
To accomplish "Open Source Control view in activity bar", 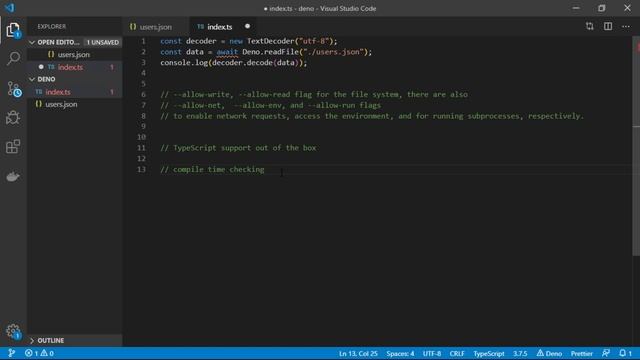I will pos(13,89).
